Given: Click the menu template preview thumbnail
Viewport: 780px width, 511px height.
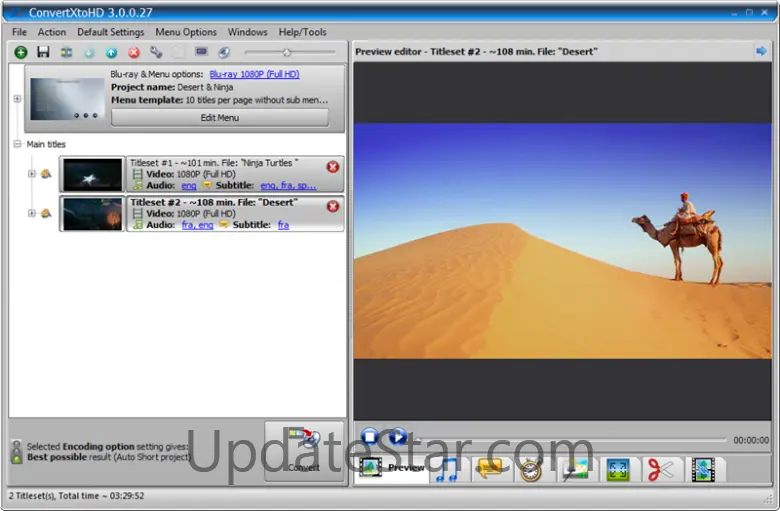Looking at the screenshot, I should [x=67, y=99].
